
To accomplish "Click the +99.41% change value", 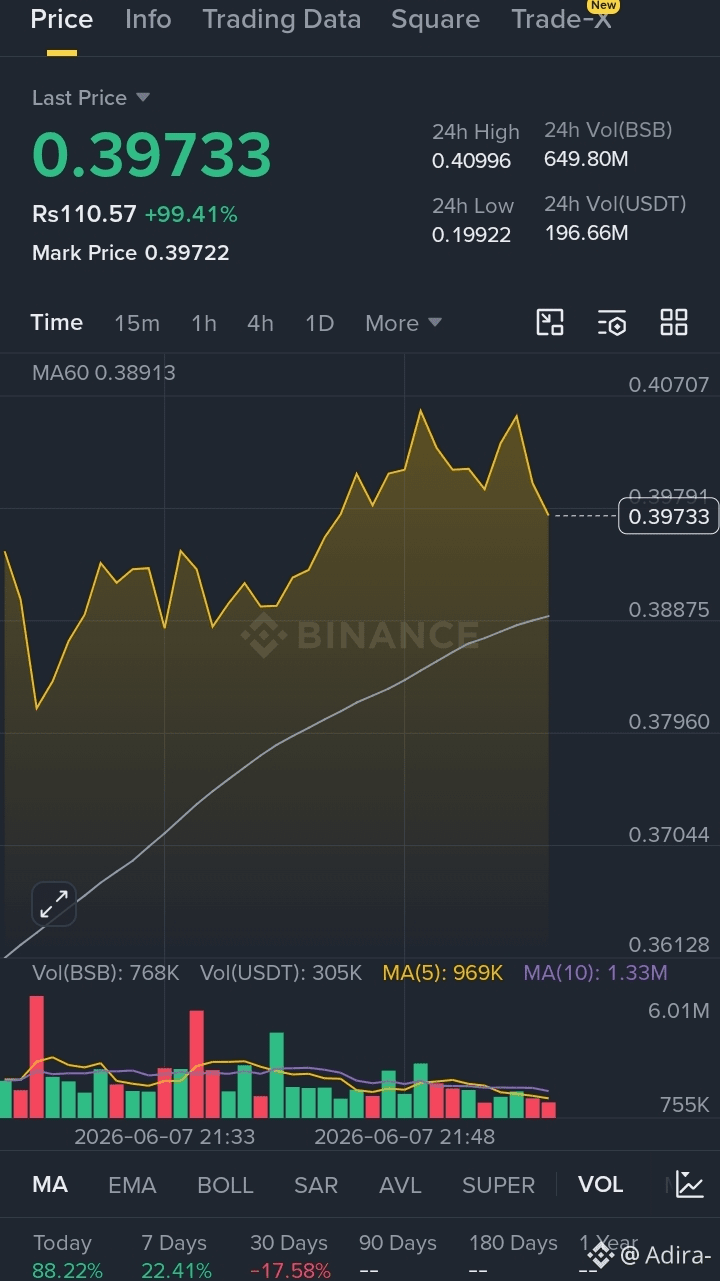I will coord(191,214).
